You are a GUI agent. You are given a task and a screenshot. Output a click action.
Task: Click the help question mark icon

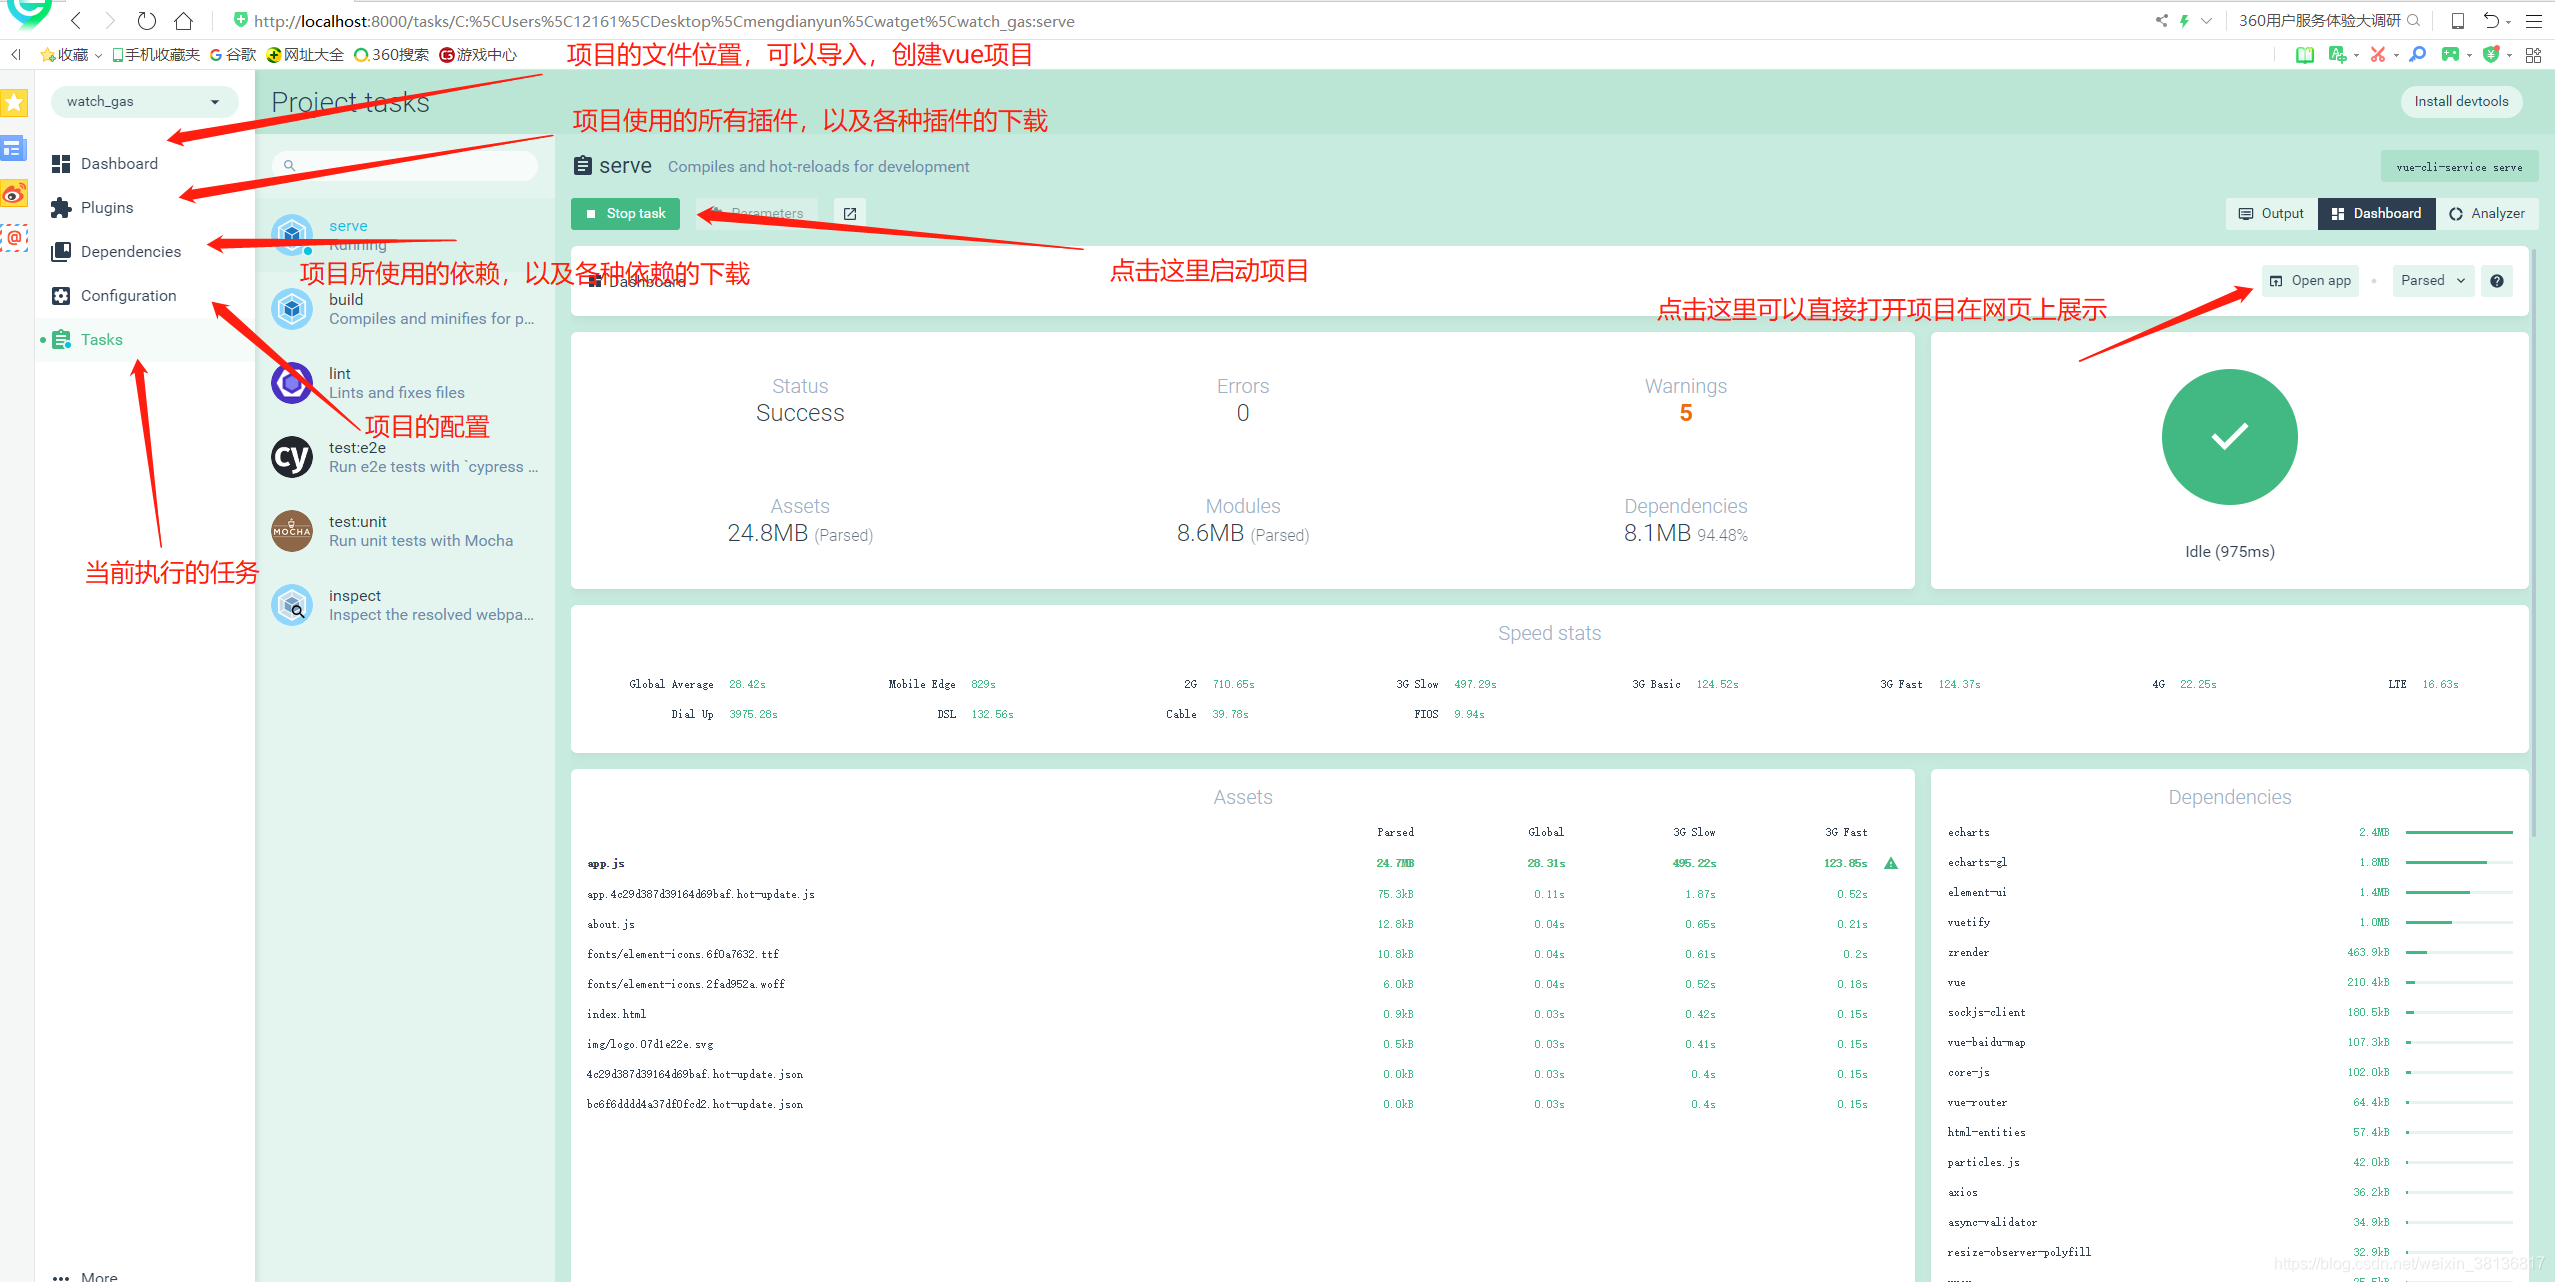pyautogui.click(x=2496, y=281)
